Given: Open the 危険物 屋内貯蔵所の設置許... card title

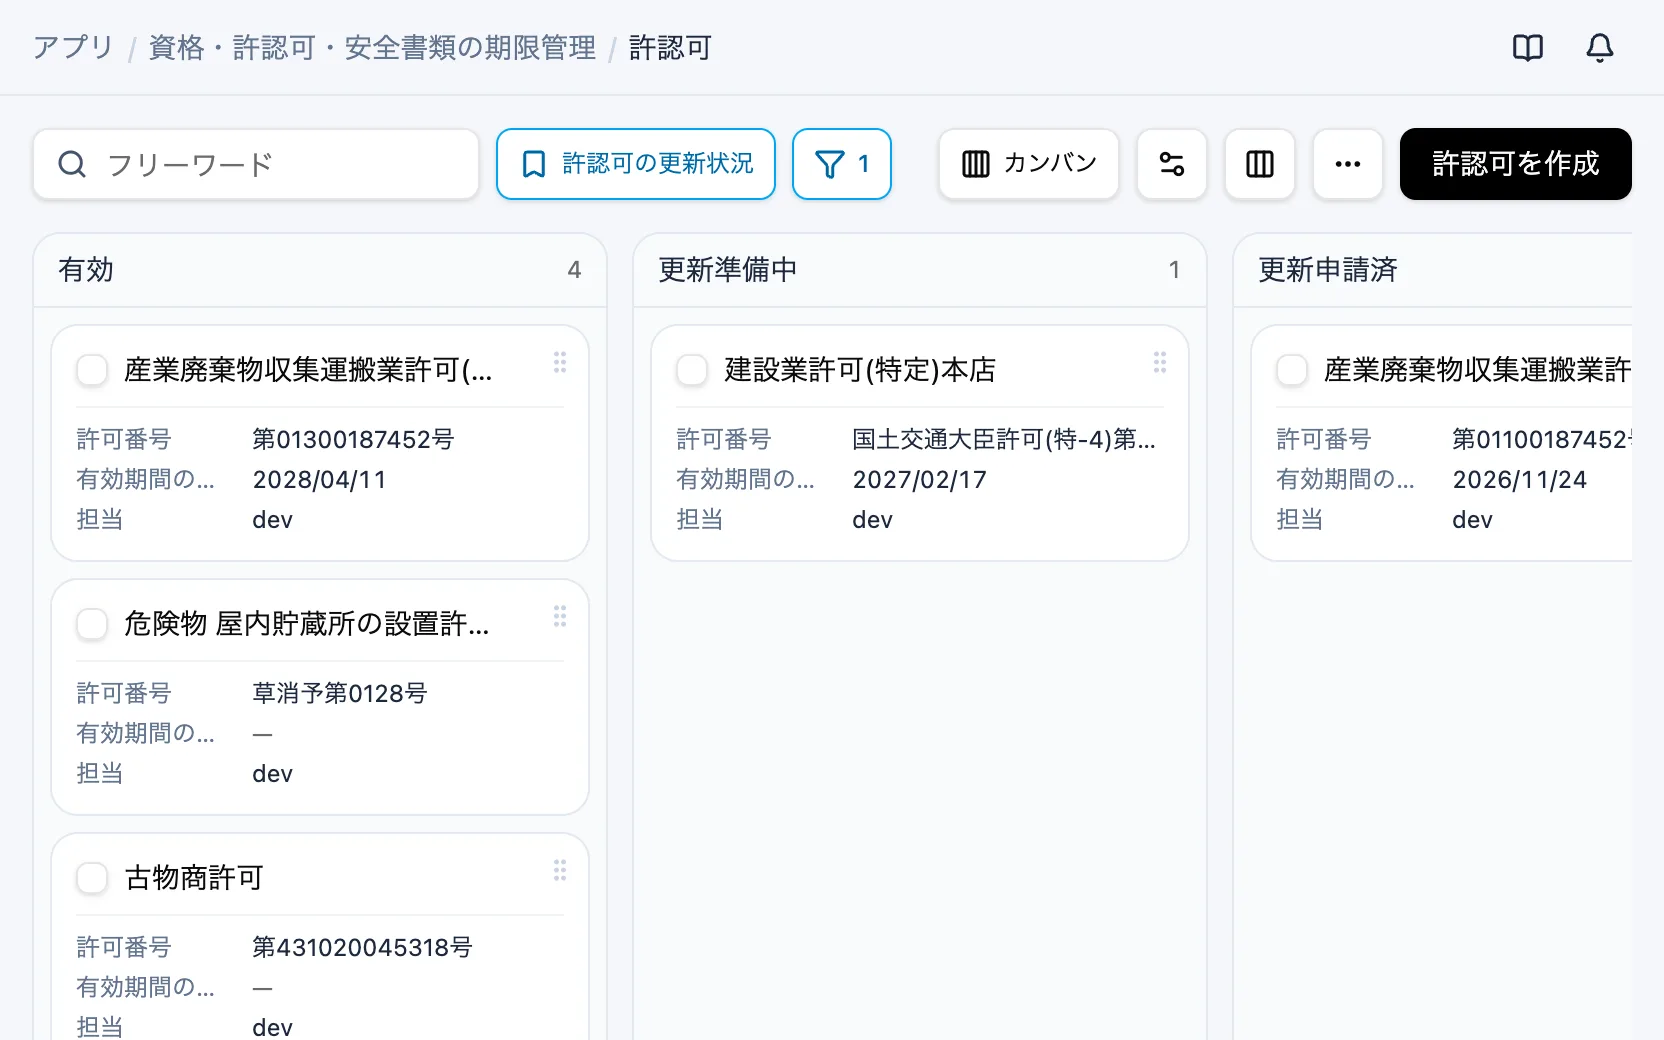Looking at the screenshot, I should [x=307, y=624].
